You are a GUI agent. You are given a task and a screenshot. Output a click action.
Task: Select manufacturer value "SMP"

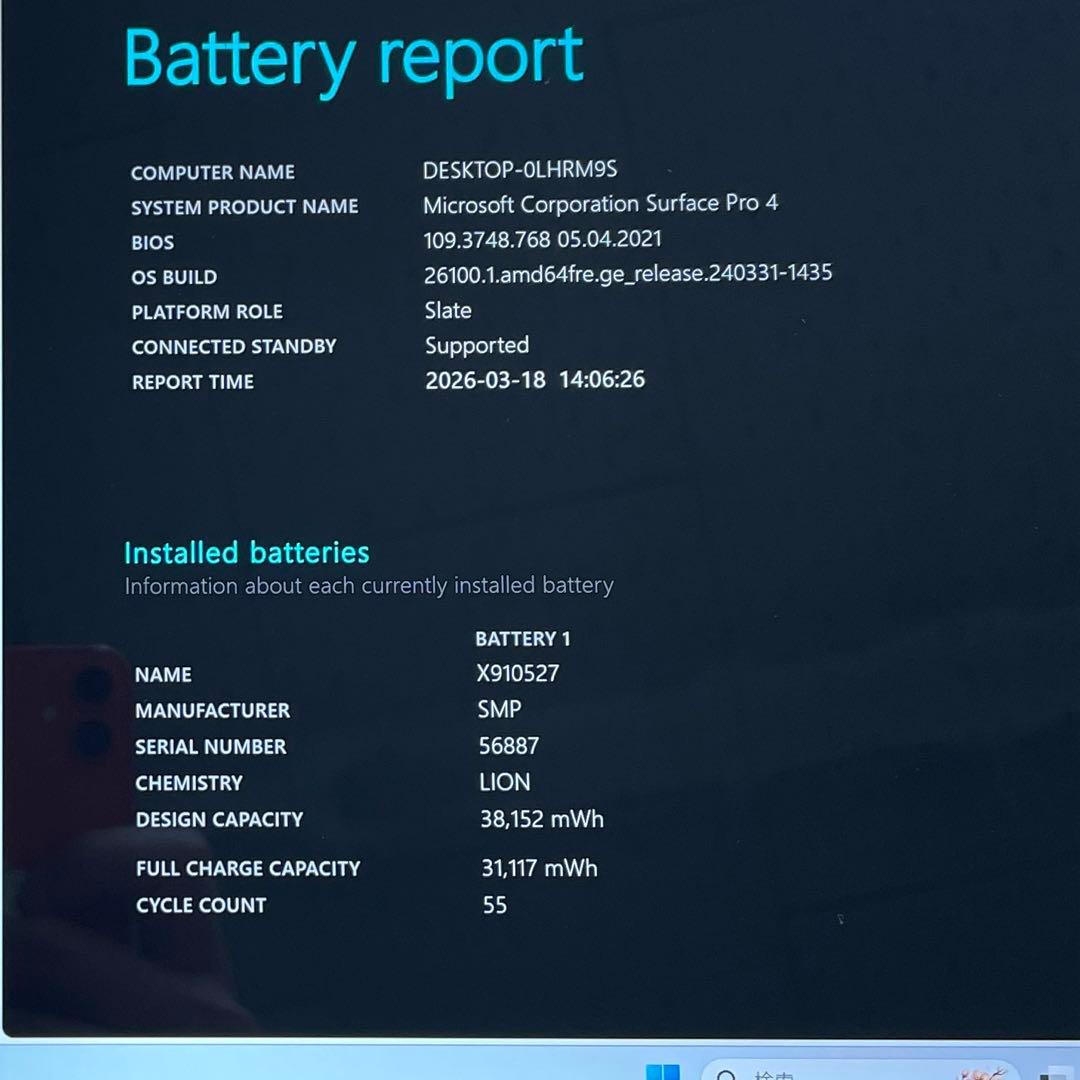click(499, 709)
